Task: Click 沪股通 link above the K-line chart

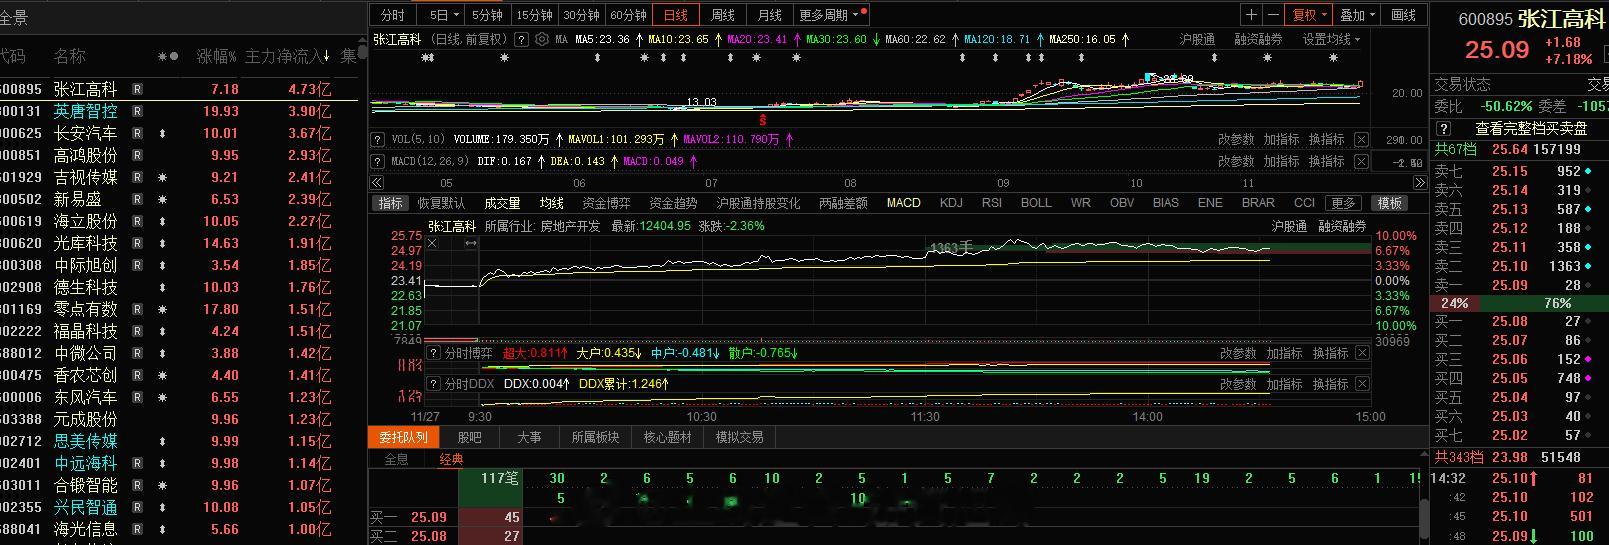Action: 1196,39
